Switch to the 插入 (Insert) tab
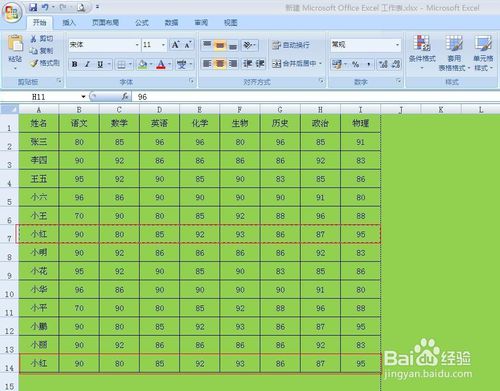The image size is (500, 391). click(x=69, y=23)
